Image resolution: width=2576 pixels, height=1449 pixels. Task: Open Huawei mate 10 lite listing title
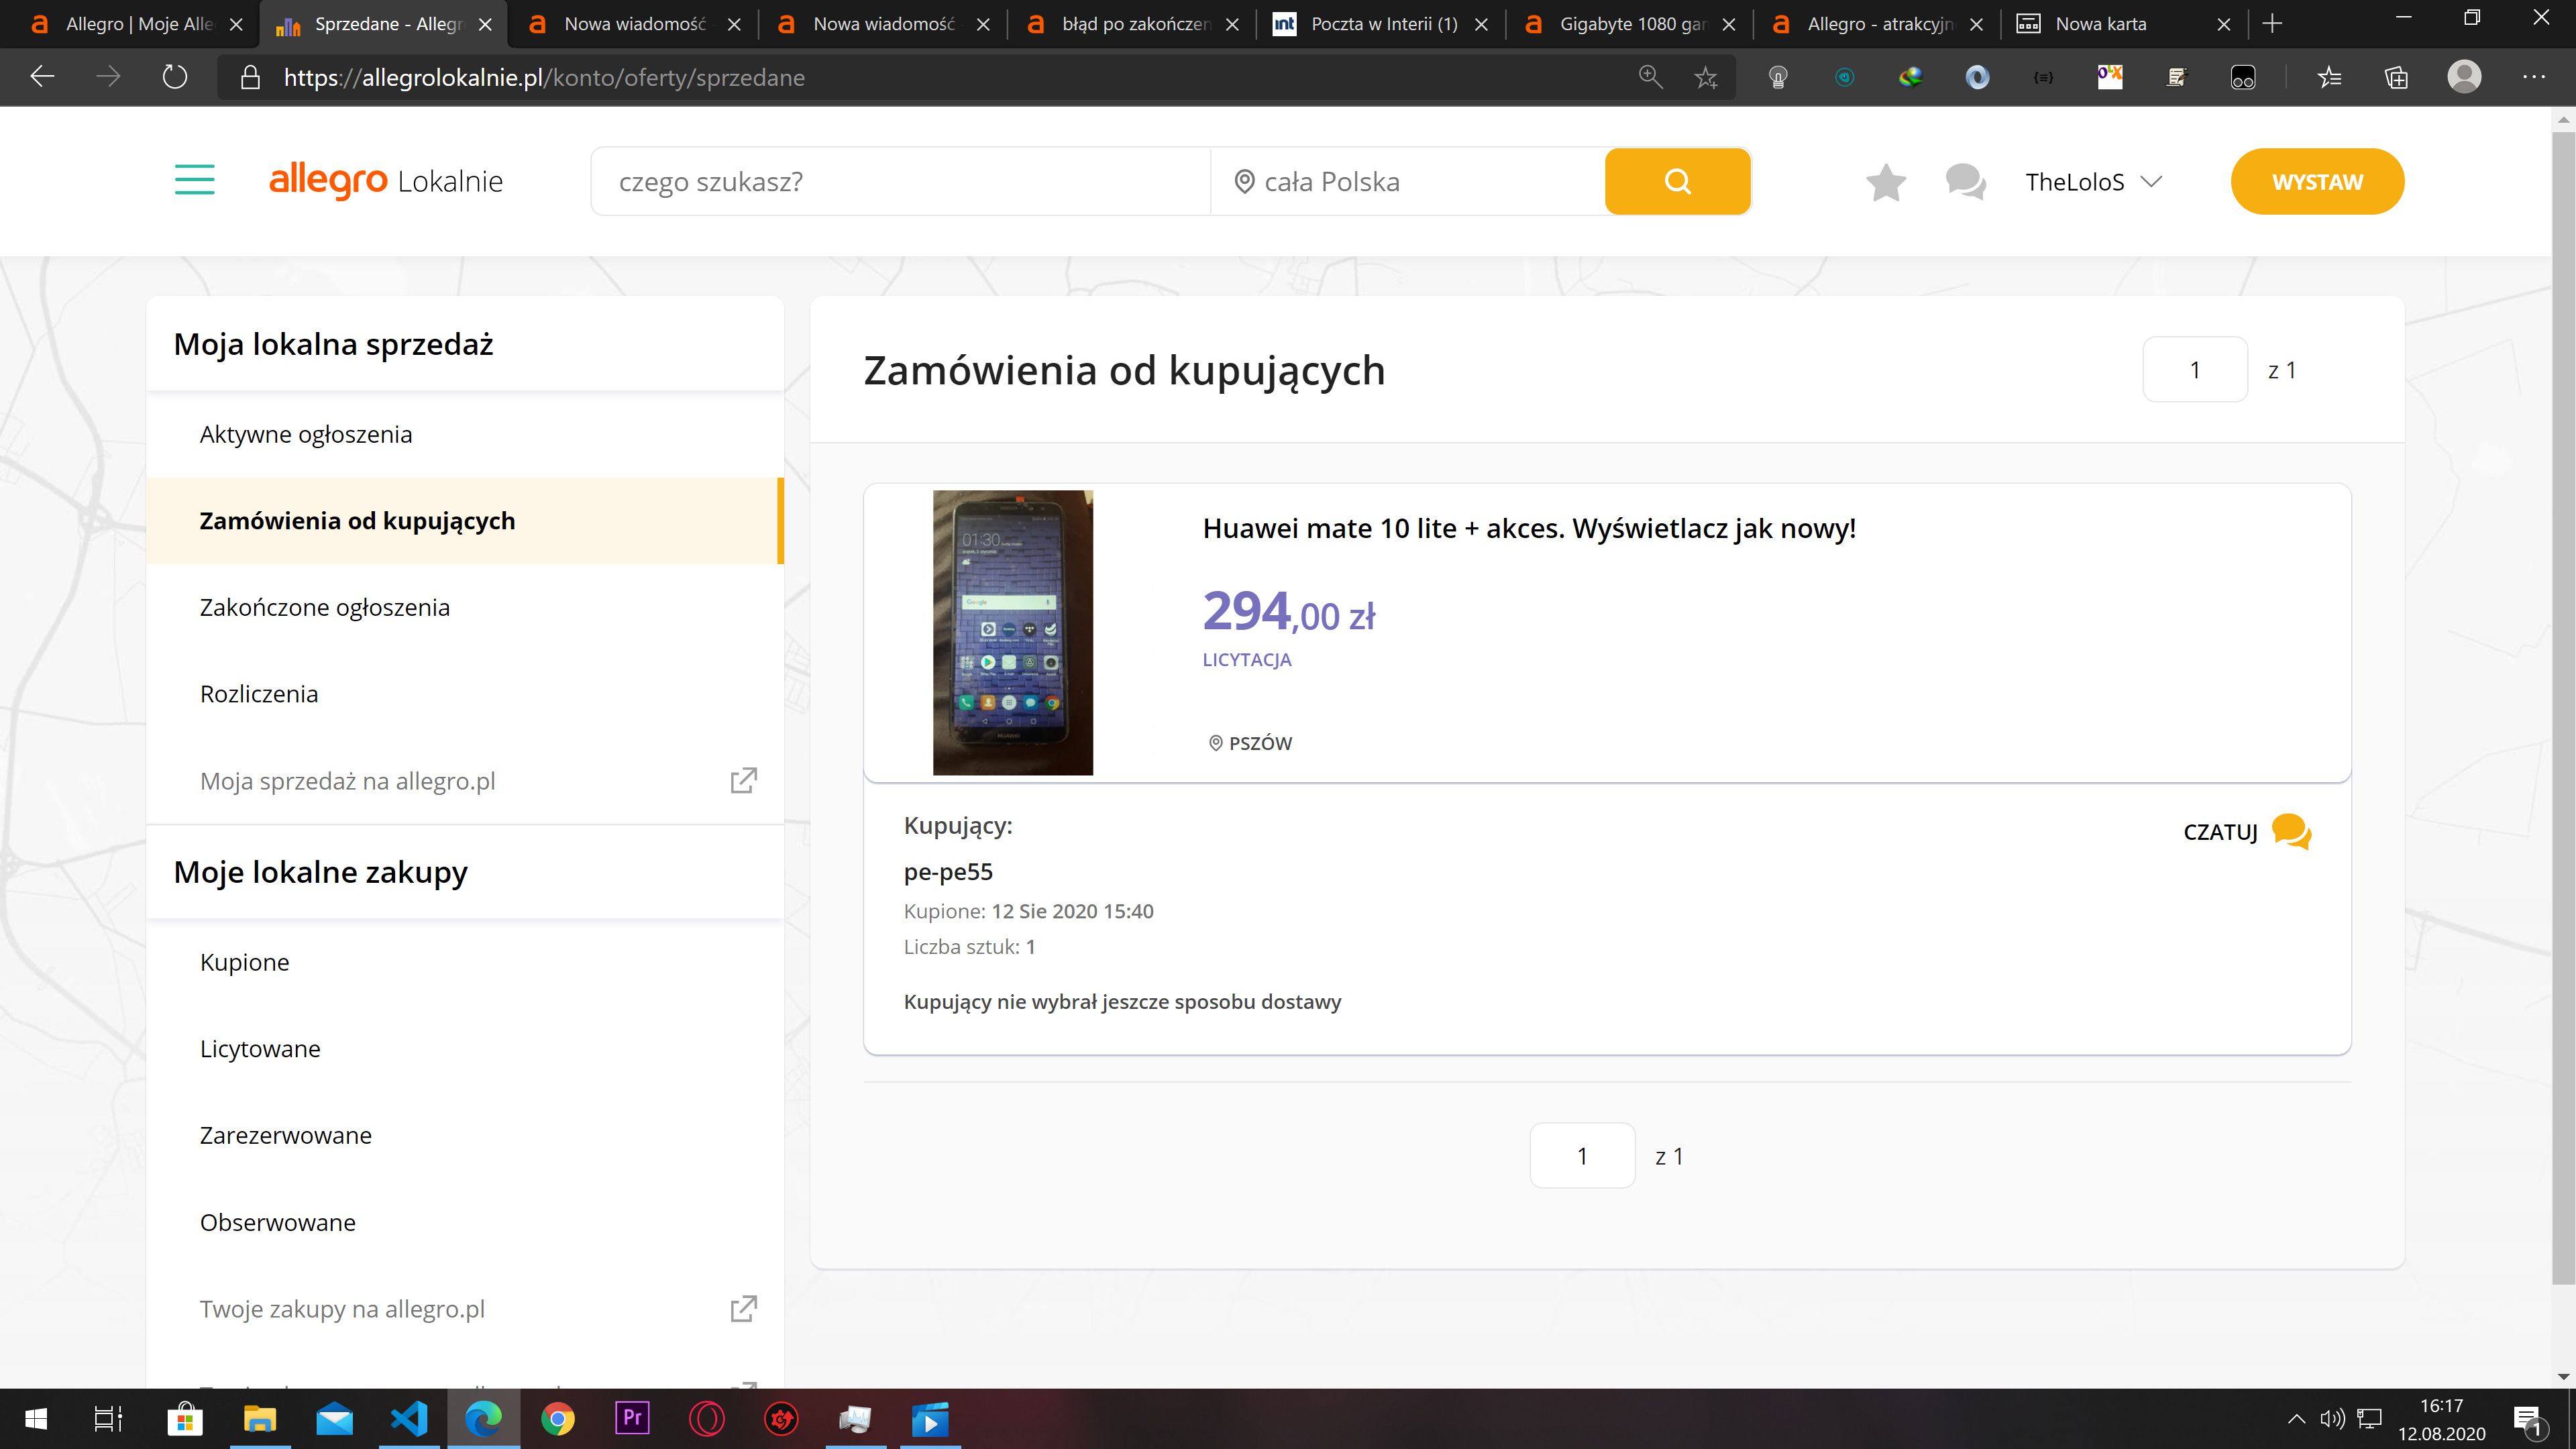(1529, 528)
